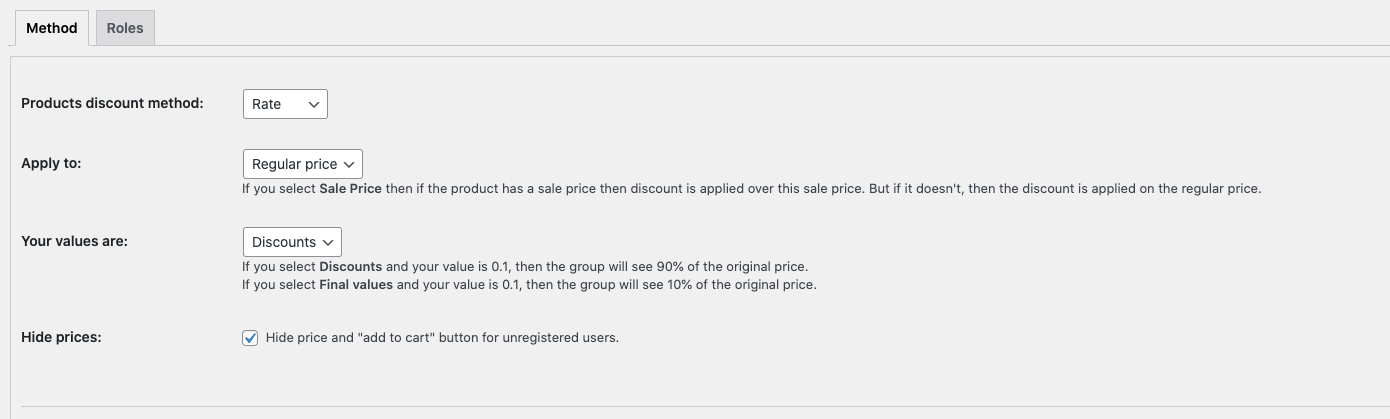The height and width of the screenshot is (419, 1390).
Task: Open the Products discount method Rate dropdown
Action: 285,104
